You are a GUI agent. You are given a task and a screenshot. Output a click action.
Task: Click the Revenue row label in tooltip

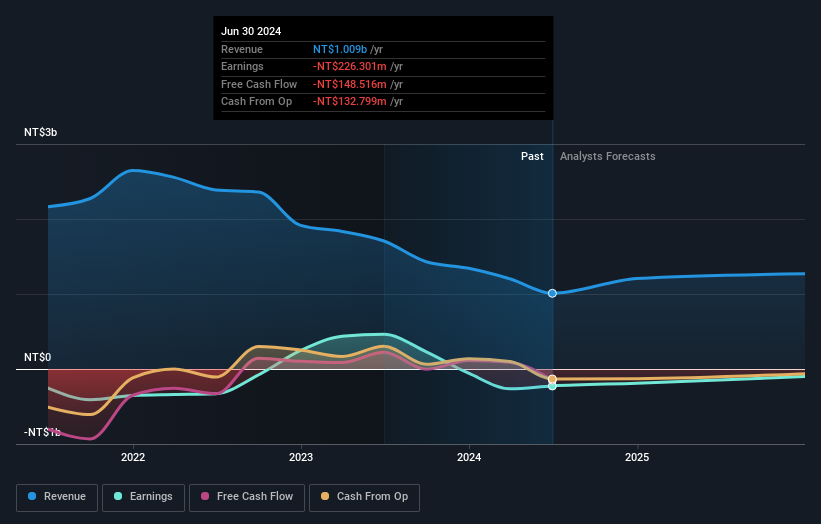pyautogui.click(x=242, y=49)
